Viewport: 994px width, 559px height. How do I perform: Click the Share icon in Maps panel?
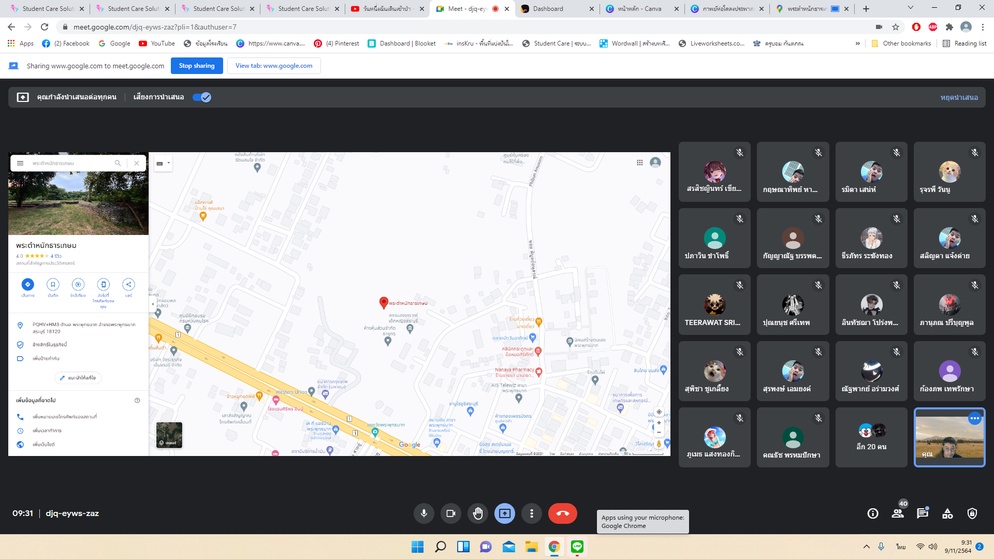[128, 285]
